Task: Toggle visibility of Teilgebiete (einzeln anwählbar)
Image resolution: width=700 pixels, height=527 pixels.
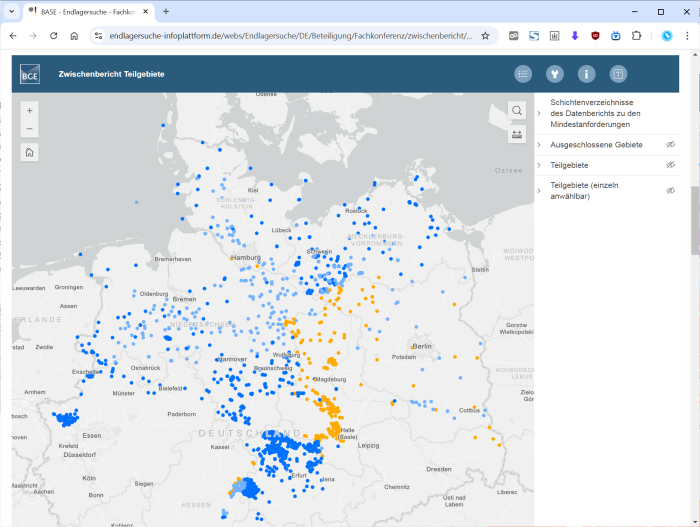Action: pyautogui.click(x=671, y=190)
